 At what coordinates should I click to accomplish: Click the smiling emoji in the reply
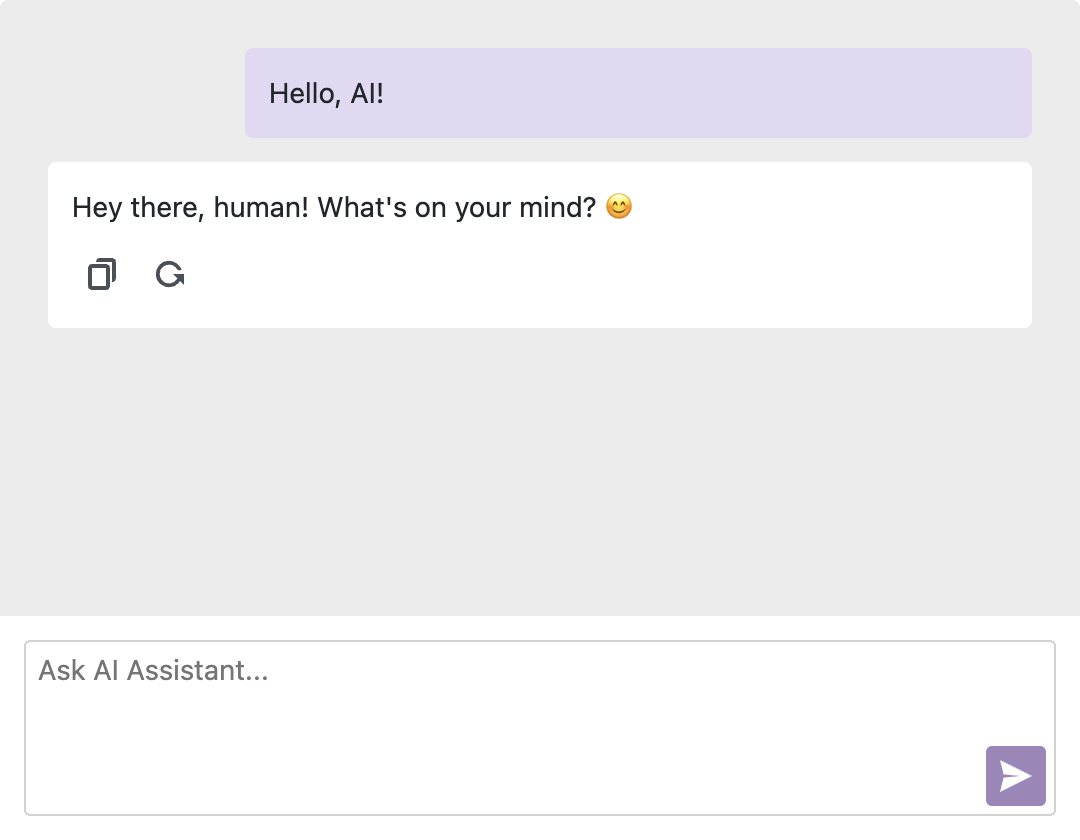pyautogui.click(x=619, y=207)
